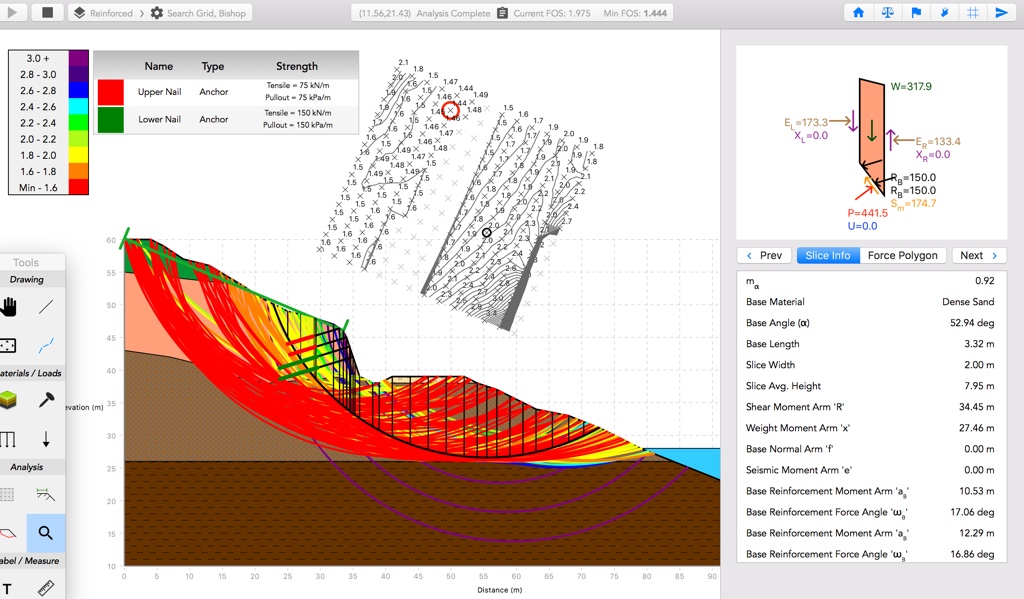This screenshot has width=1024, height=599.
Task: Click the red Upper Nail color swatch
Action: point(110,92)
